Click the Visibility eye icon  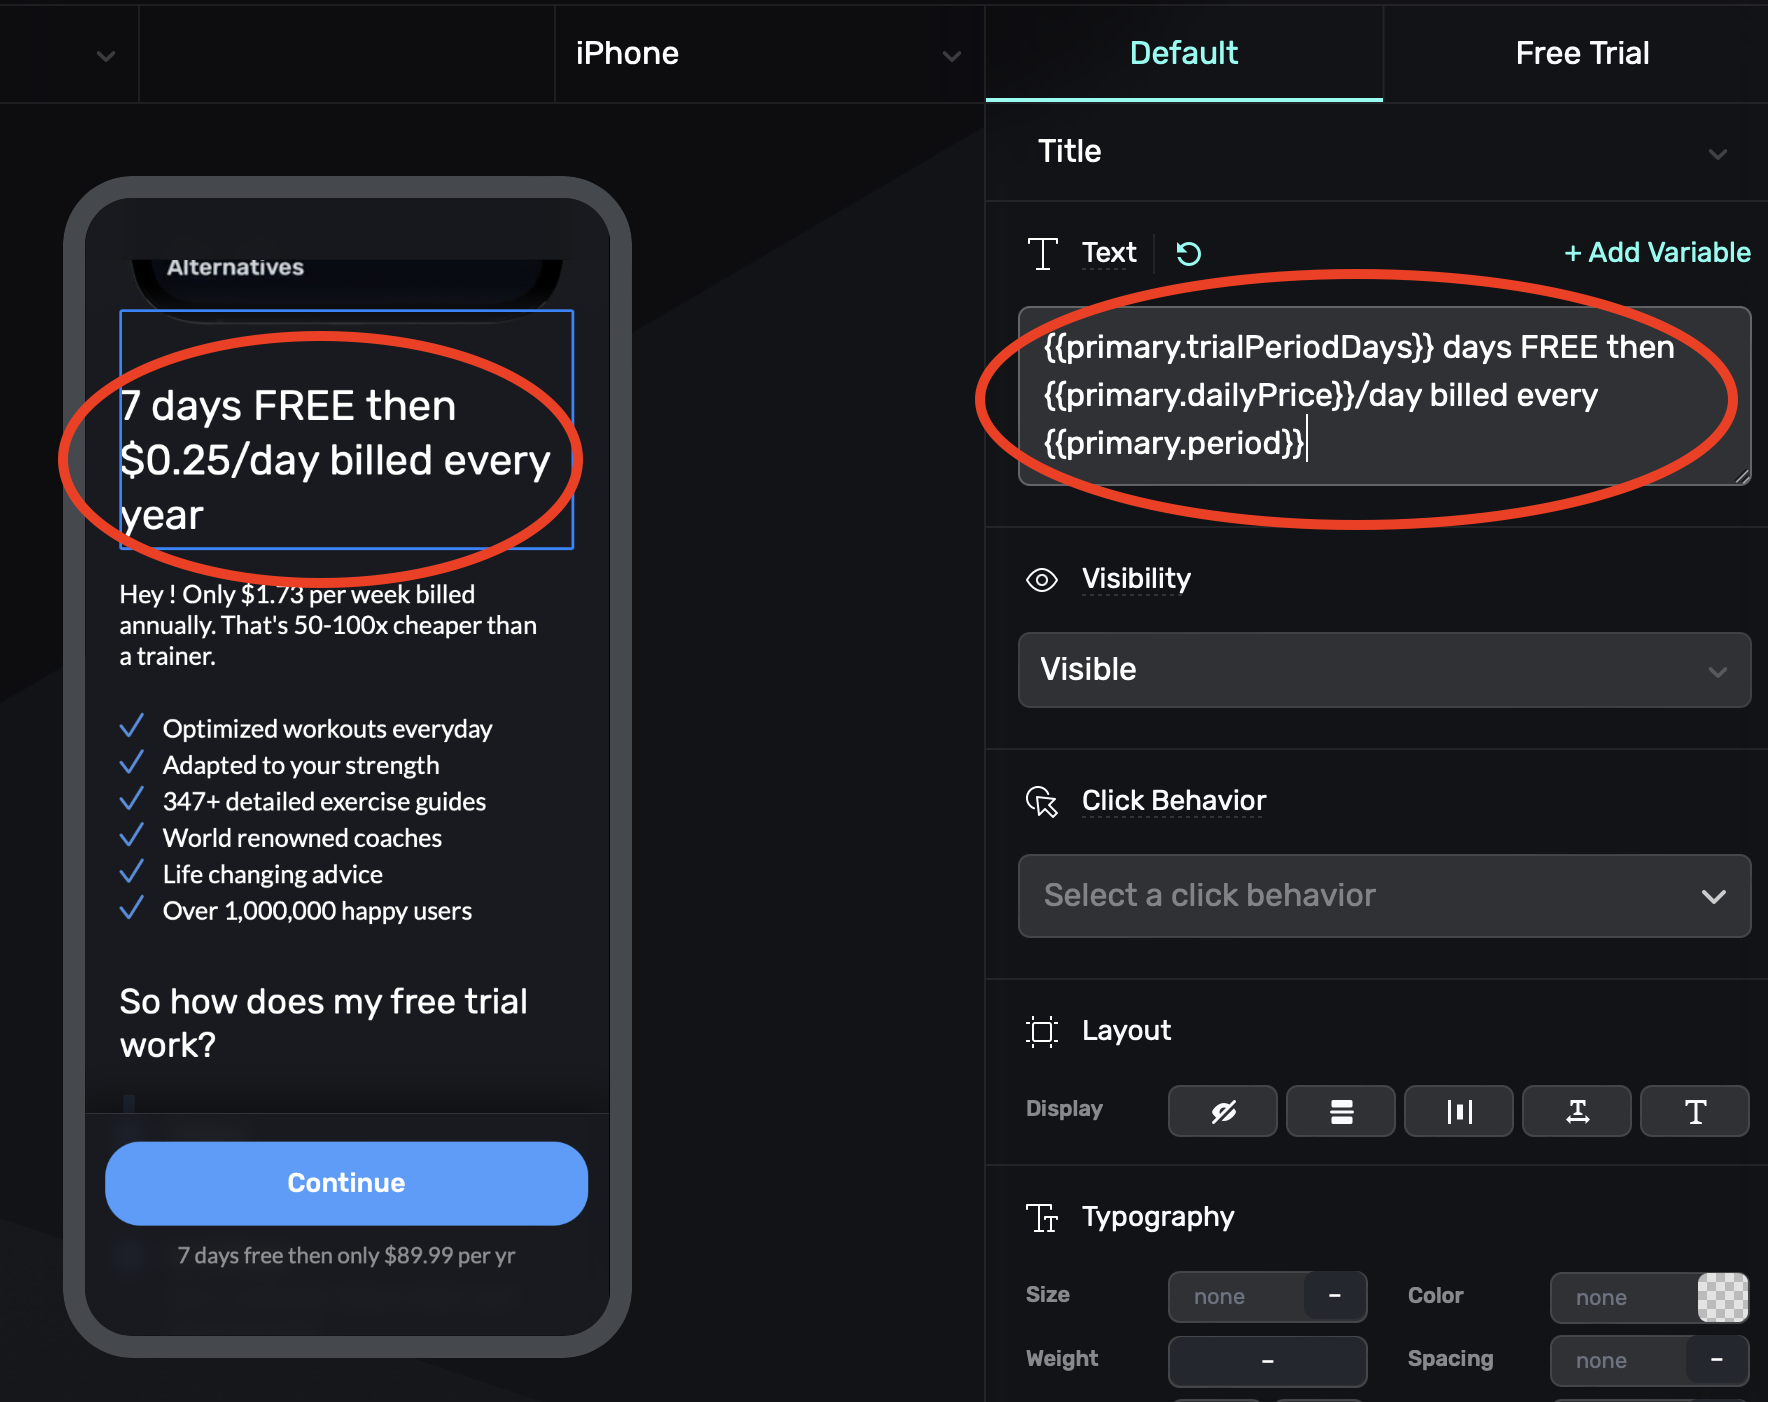click(1041, 580)
